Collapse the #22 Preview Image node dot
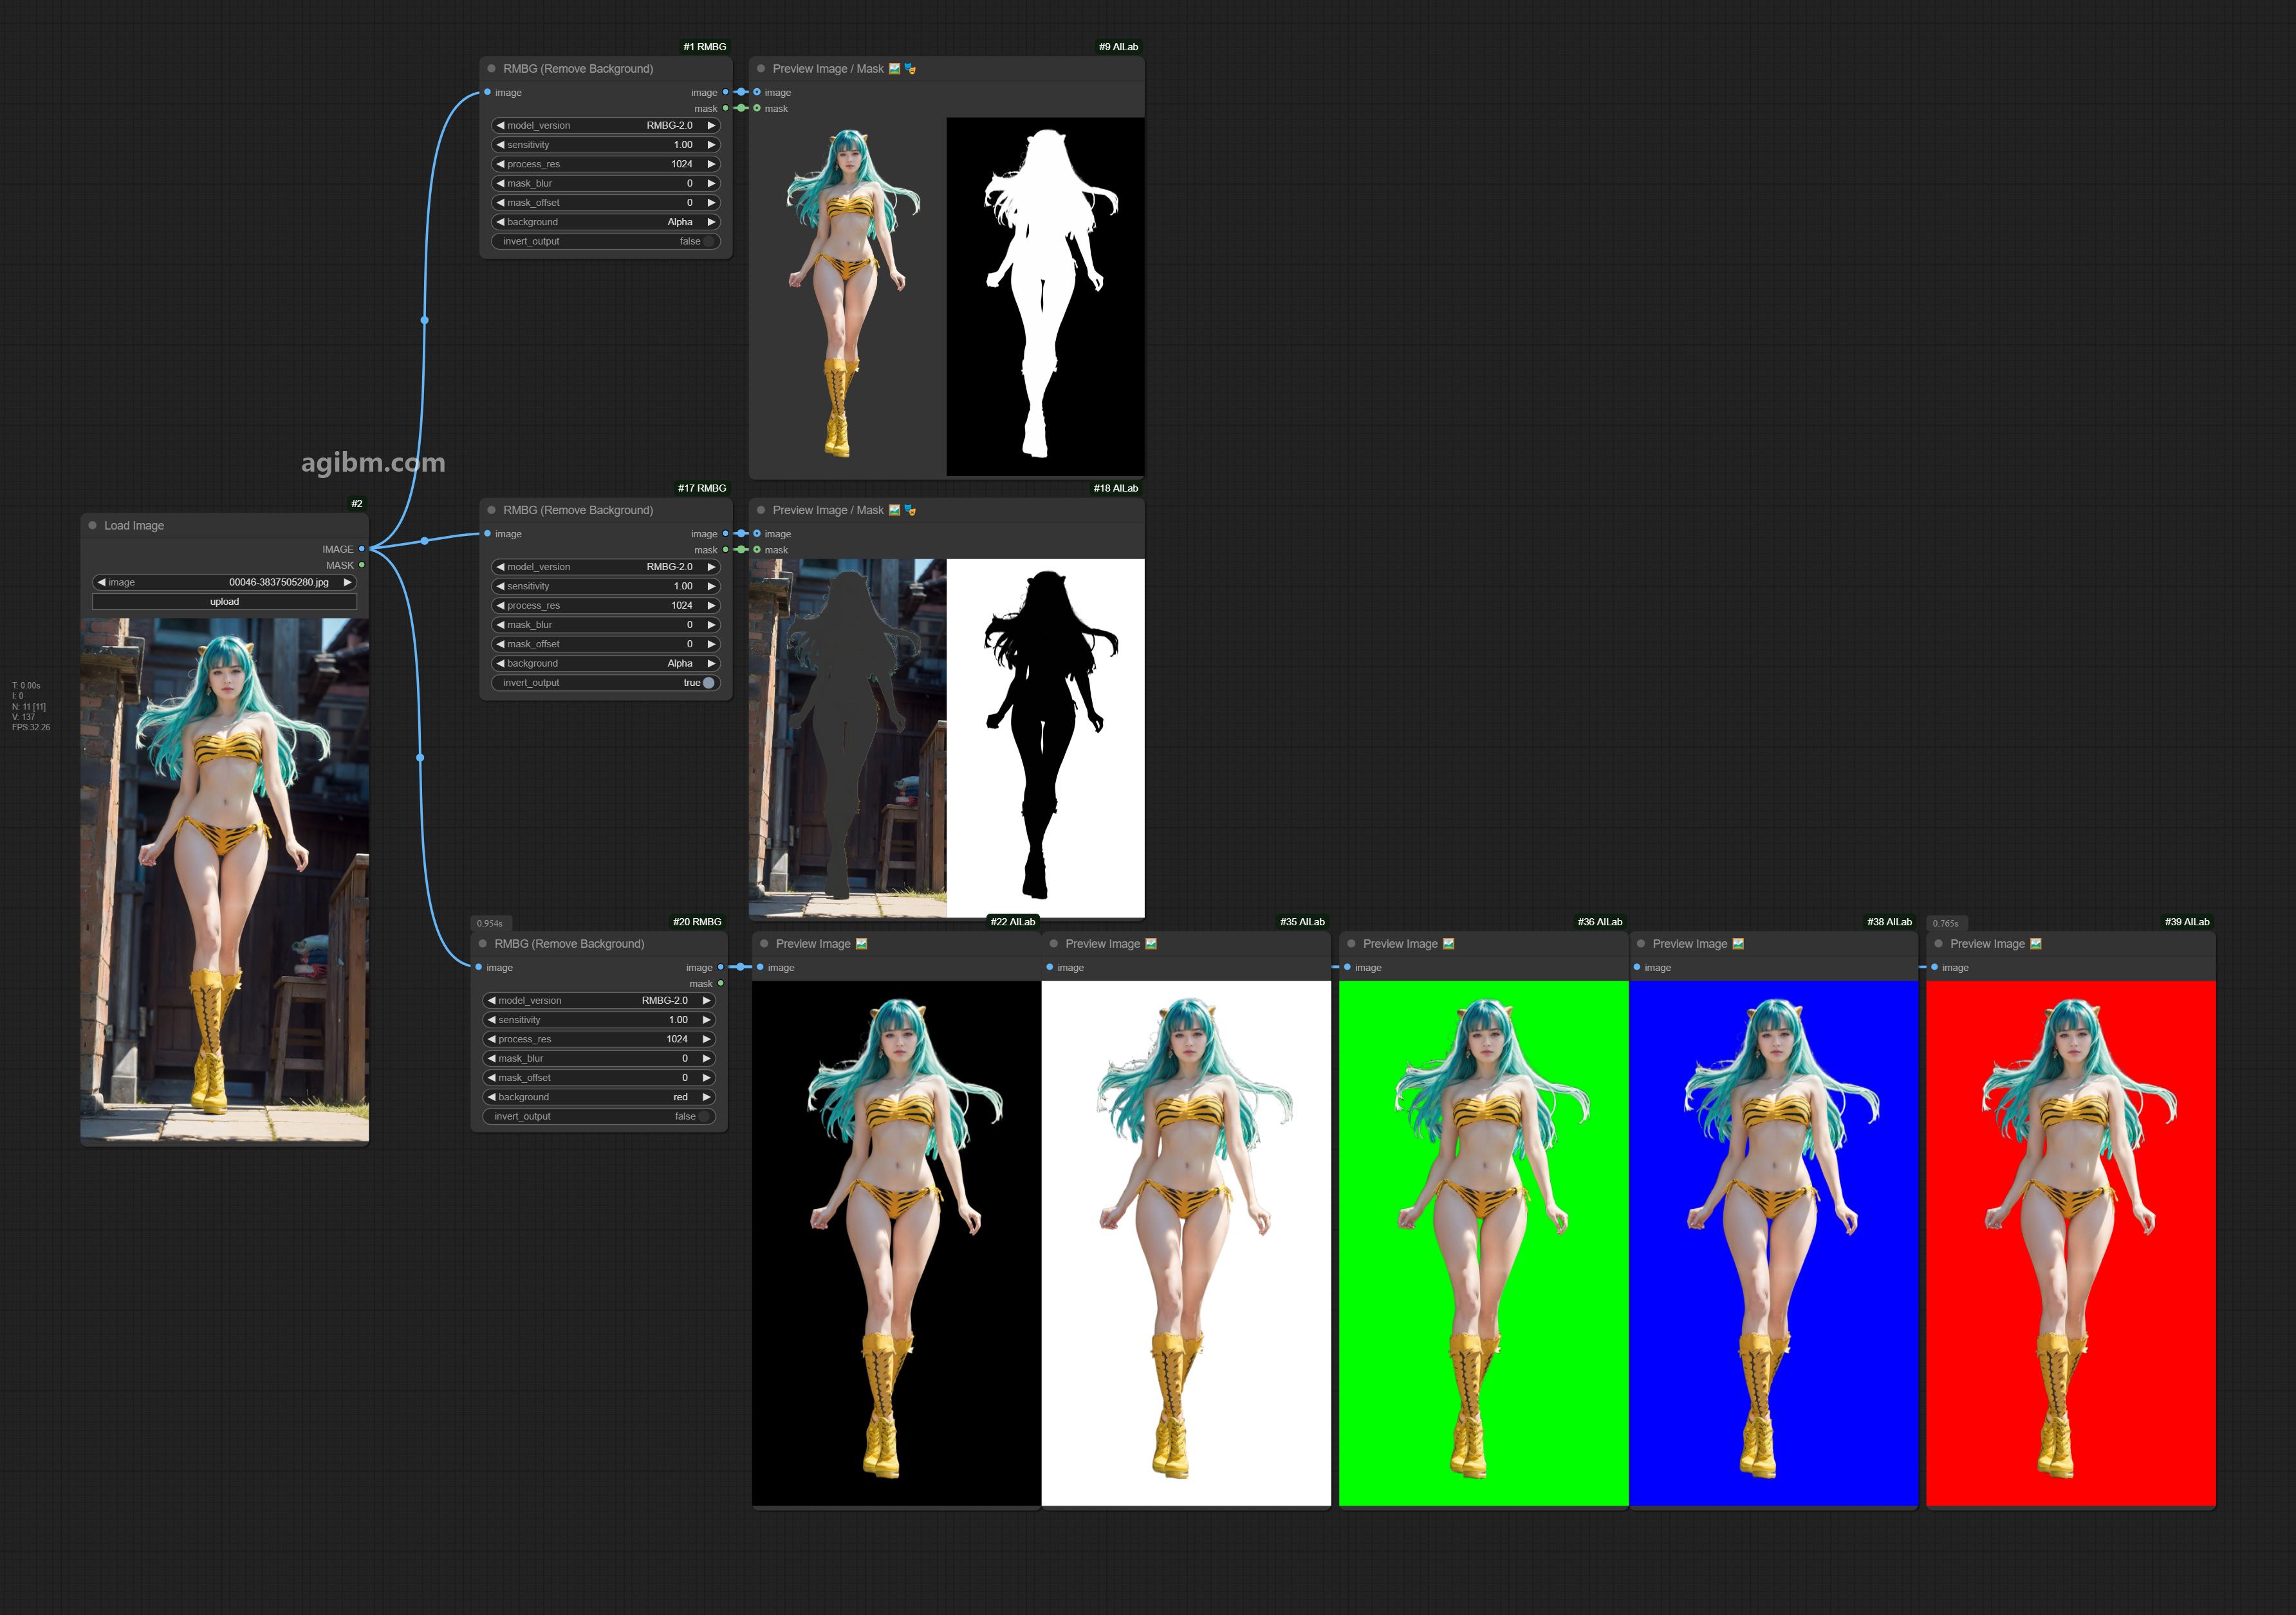The width and height of the screenshot is (2296, 1615). click(x=764, y=944)
